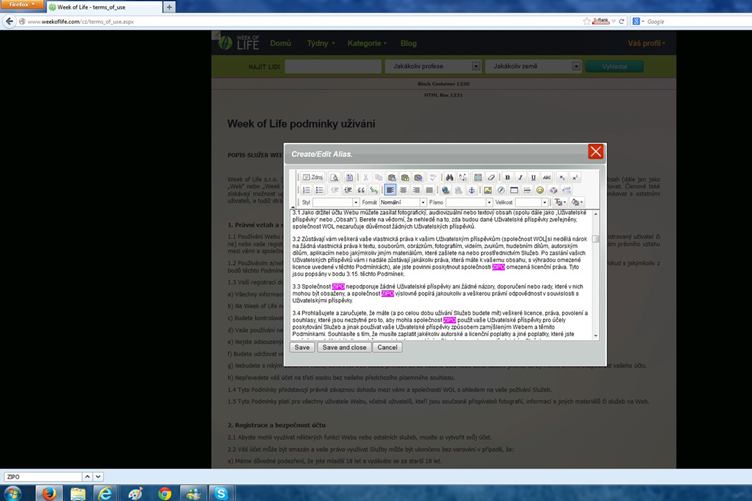
Task: Insert an anchor
Action: (471, 190)
